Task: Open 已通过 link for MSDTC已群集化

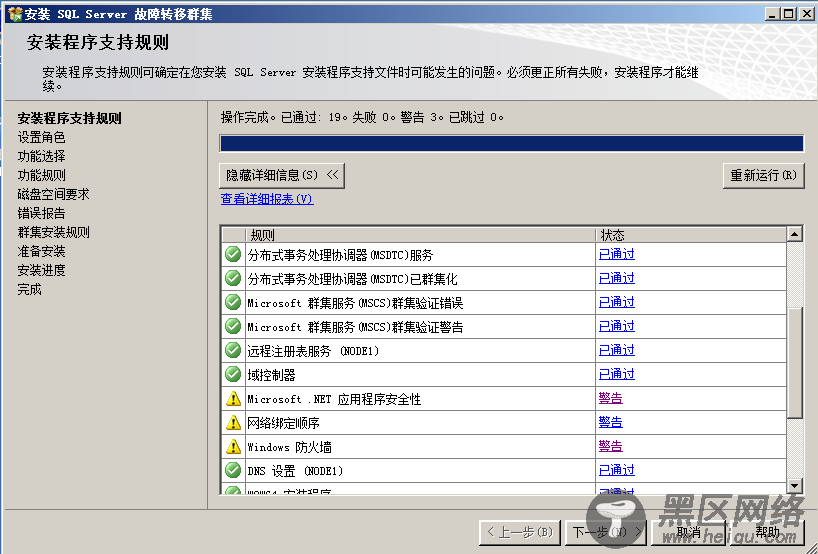Action: click(x=617, y=278)
